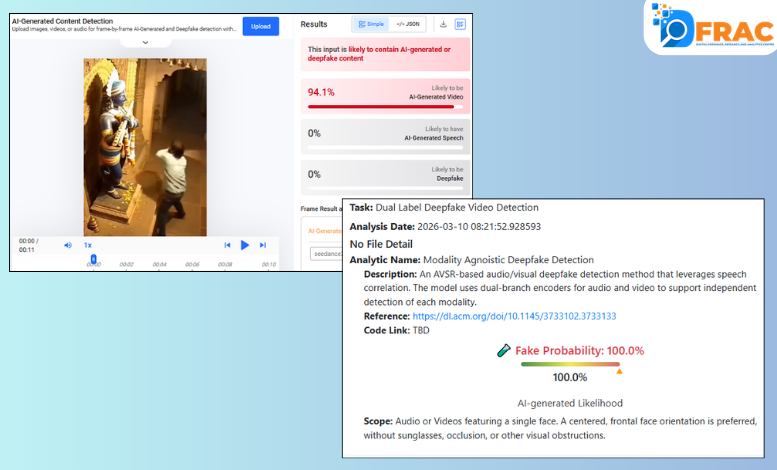Change the 1x playback speed

pos(88,245)
